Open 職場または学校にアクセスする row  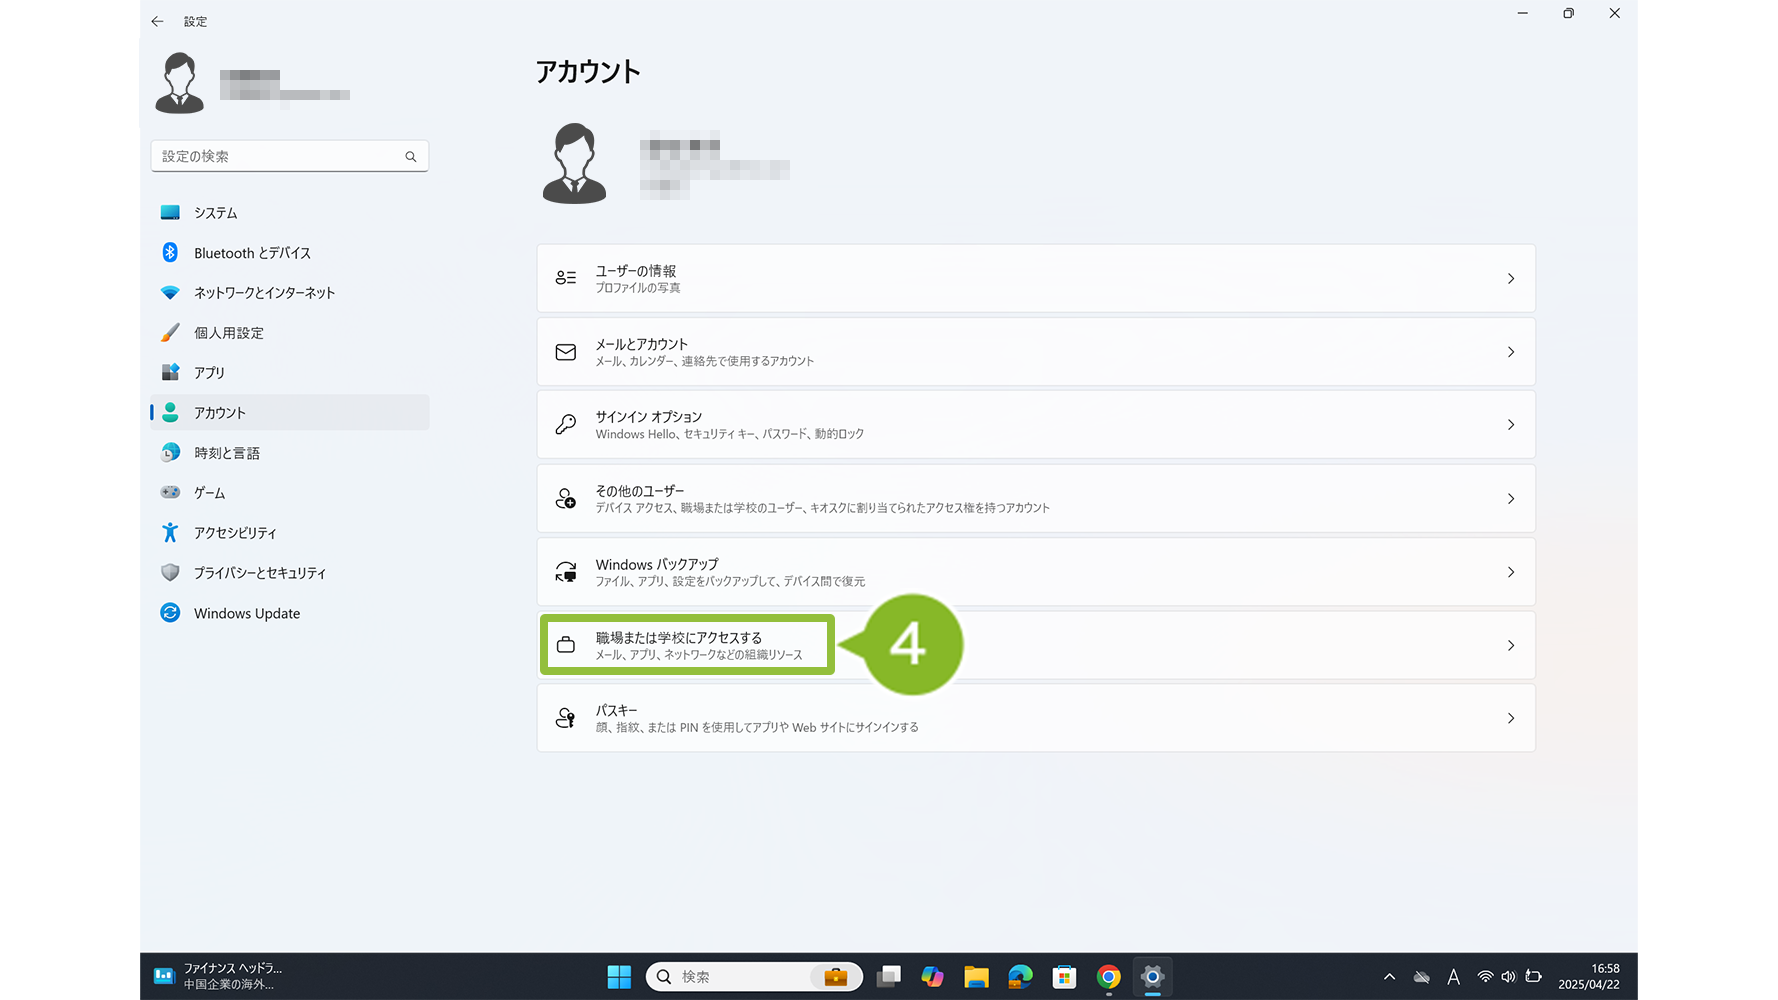coord(1036,645)
